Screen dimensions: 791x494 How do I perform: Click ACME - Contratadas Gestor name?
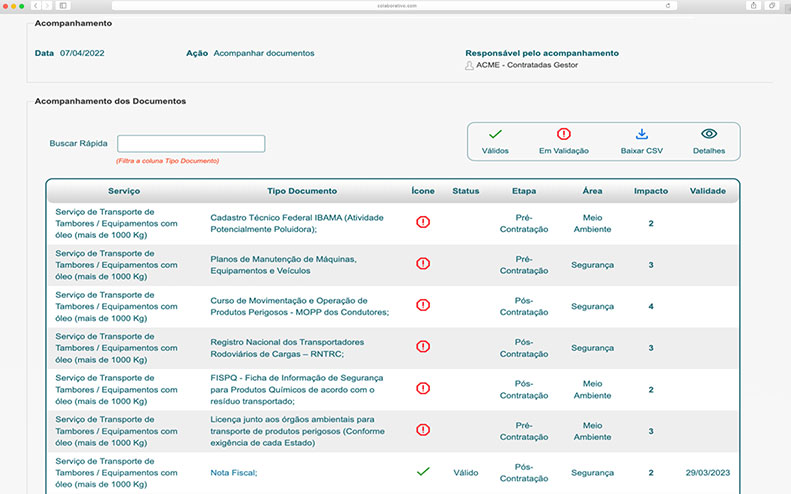pos(527,65)
